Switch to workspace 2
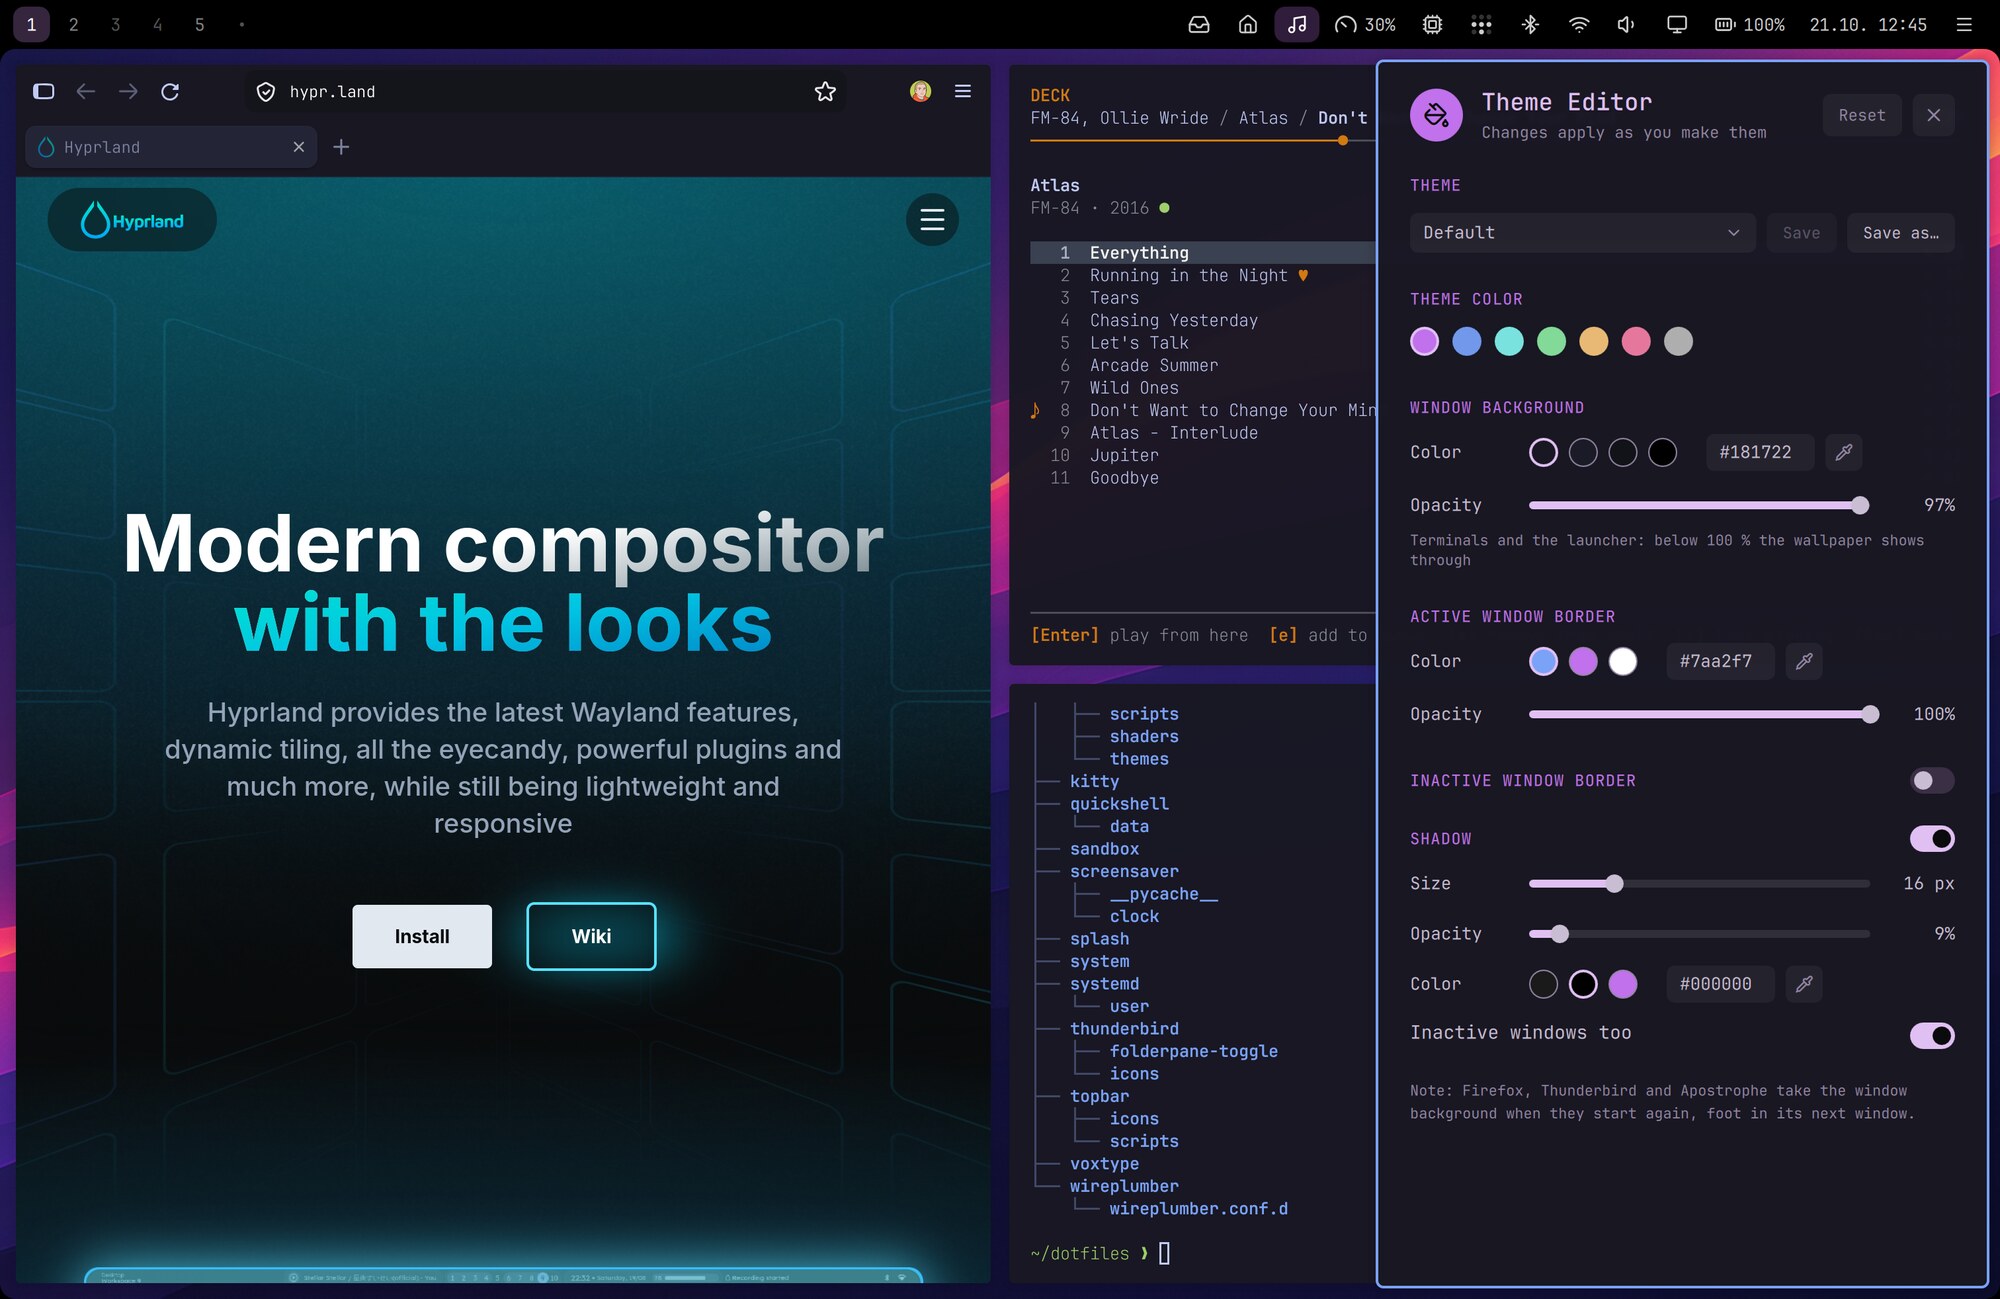The image size is (2000, 1299). tap(74, 25)
